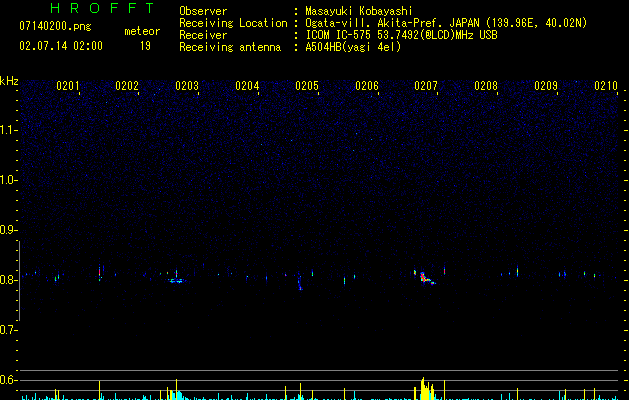Click the 1.1 frequency axis label
Image resolution: width=629 pixels, height=400 pixels.
coord(8,130)
